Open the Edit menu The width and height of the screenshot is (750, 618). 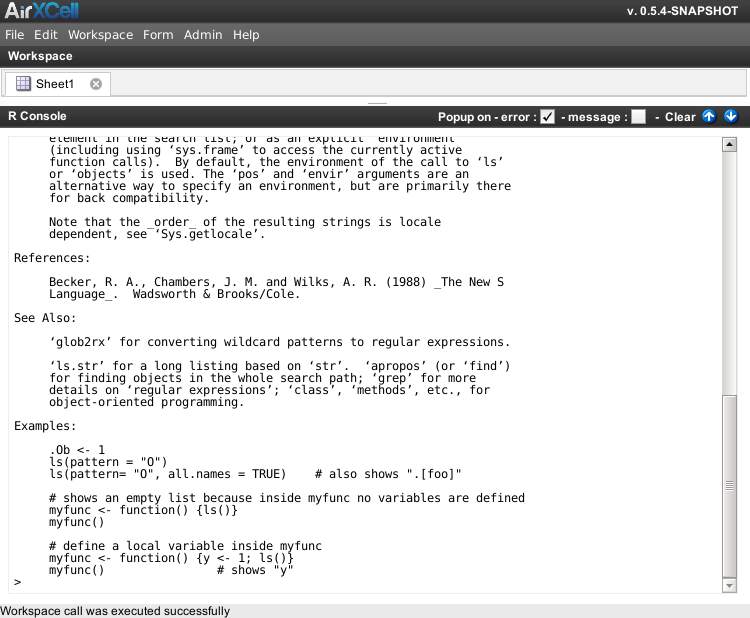45,35
